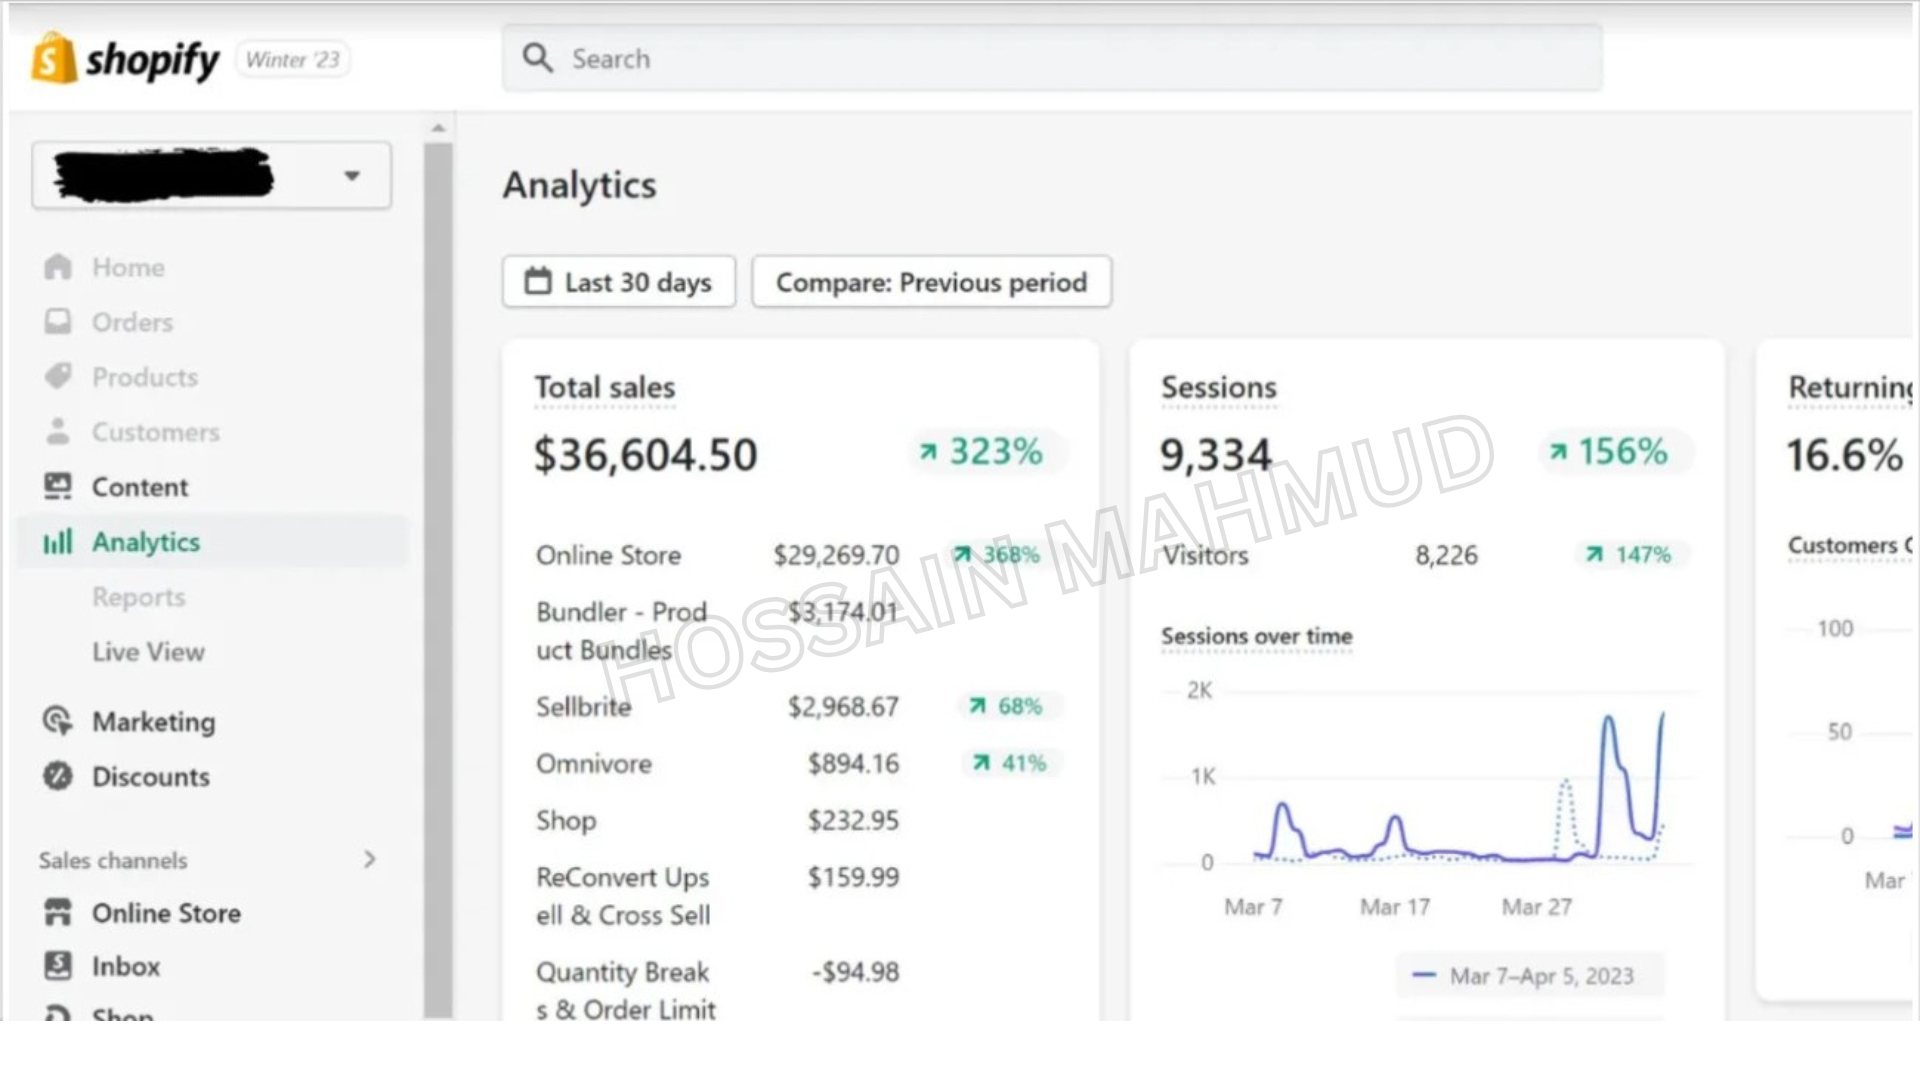Viewport: 1920px width, 1080px height.
Task: Open the Last 30 days date picker
Action: [x=619, y=282]
